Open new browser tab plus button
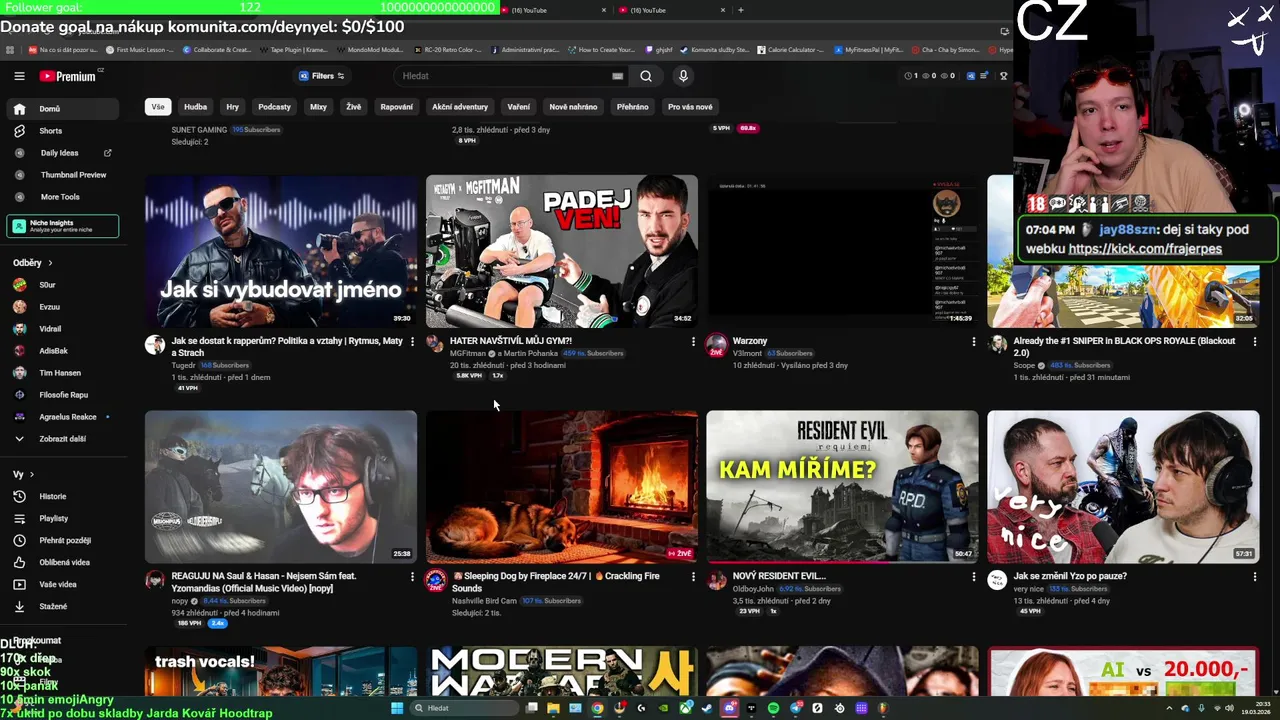Image resolution: width=1280 pixels, height=720 pixels. pos(740,10)
